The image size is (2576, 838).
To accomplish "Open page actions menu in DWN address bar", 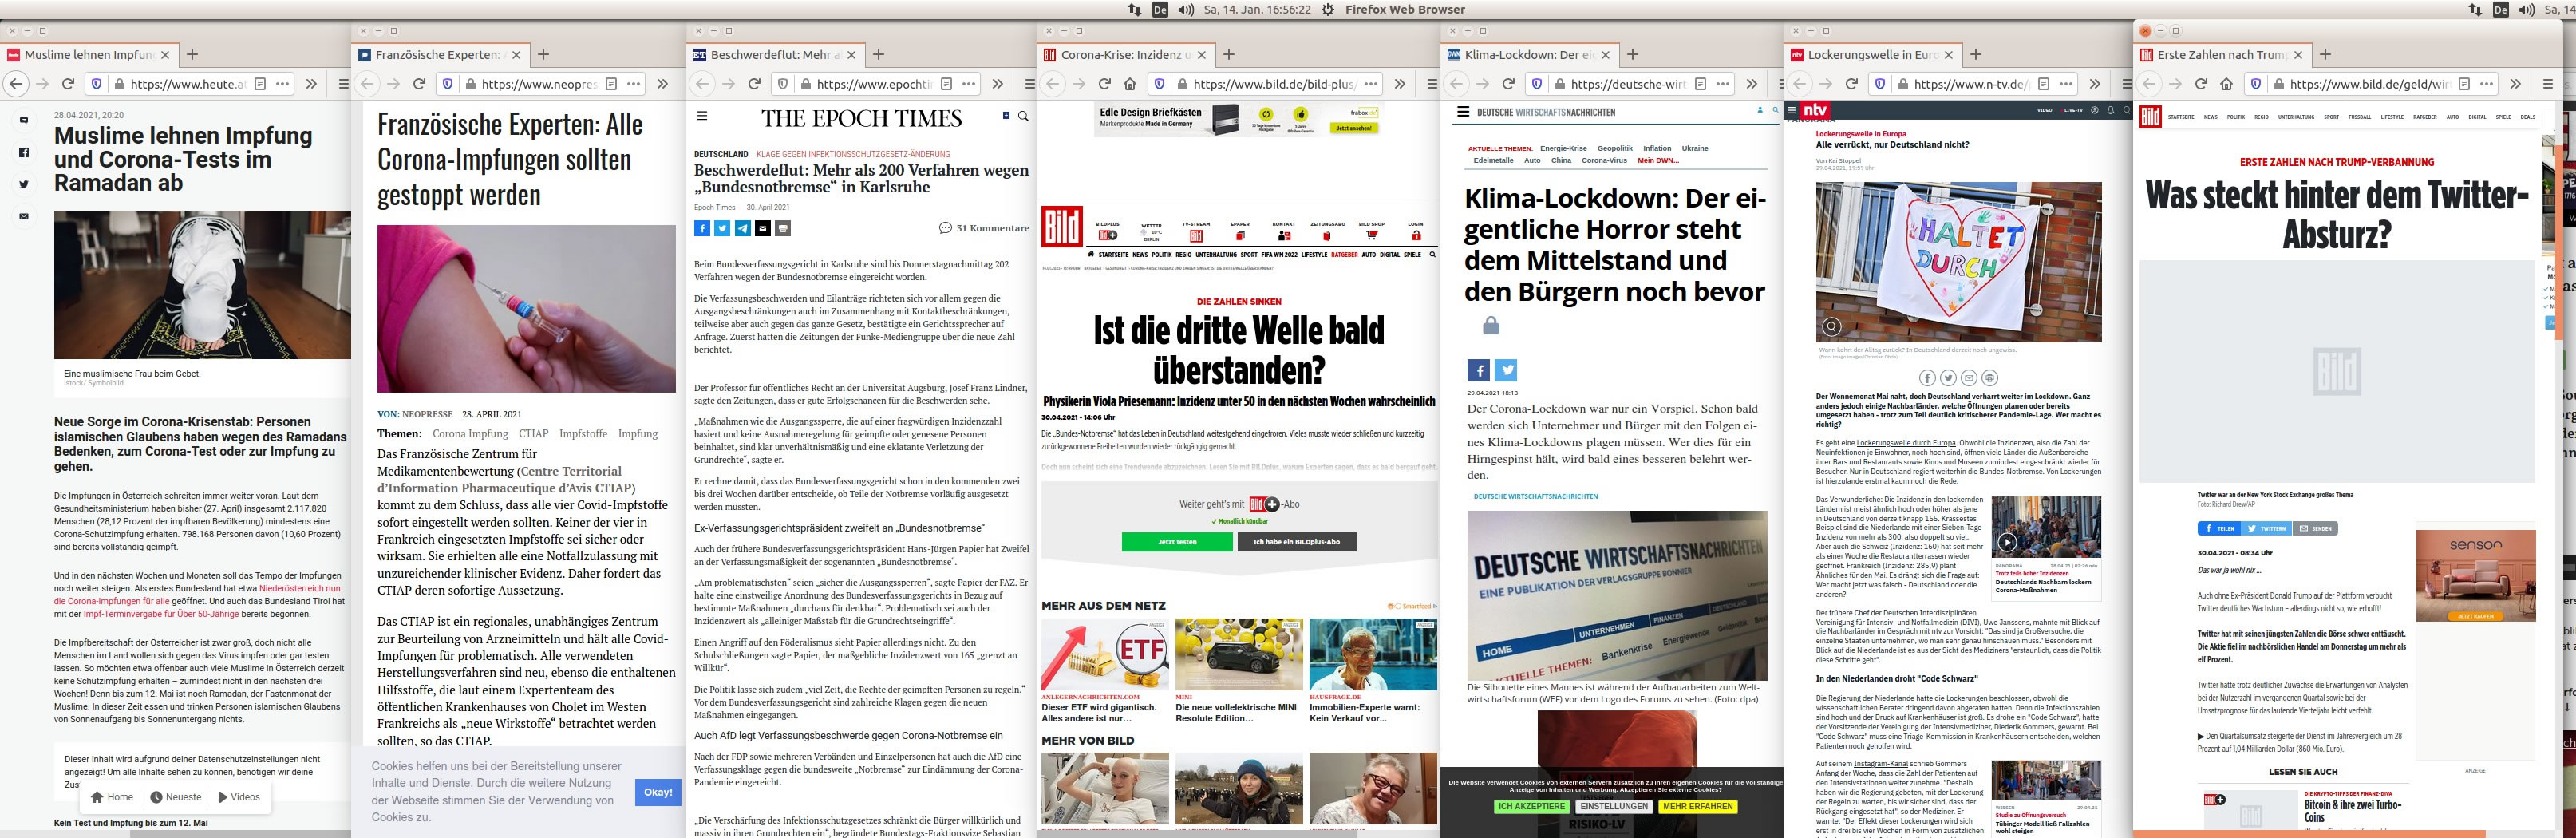I will [1723, 84].
